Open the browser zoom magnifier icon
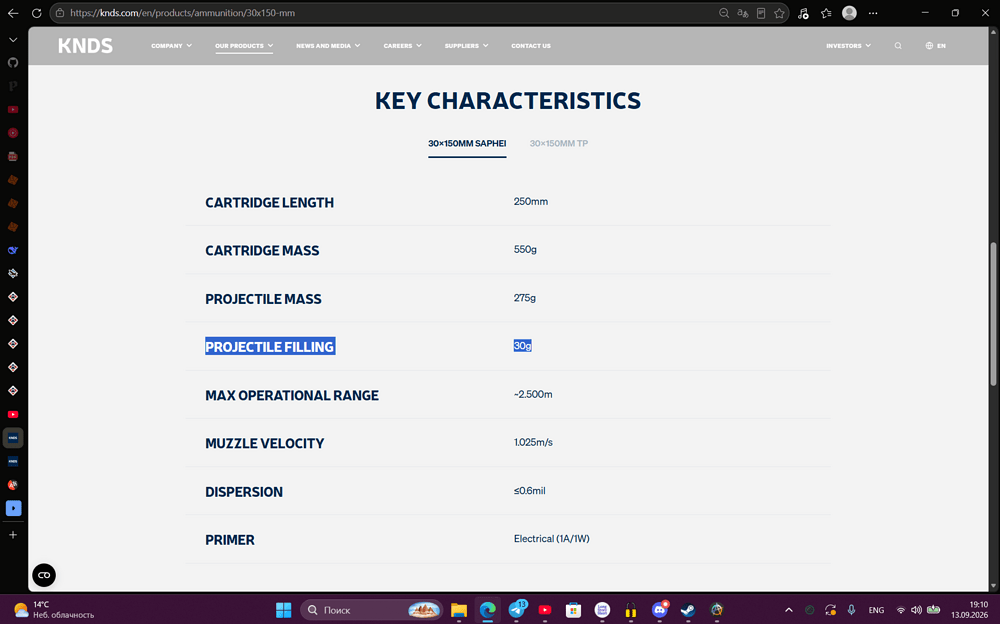The width and height of the screenshot is (1000, 624). pos(724,13)
